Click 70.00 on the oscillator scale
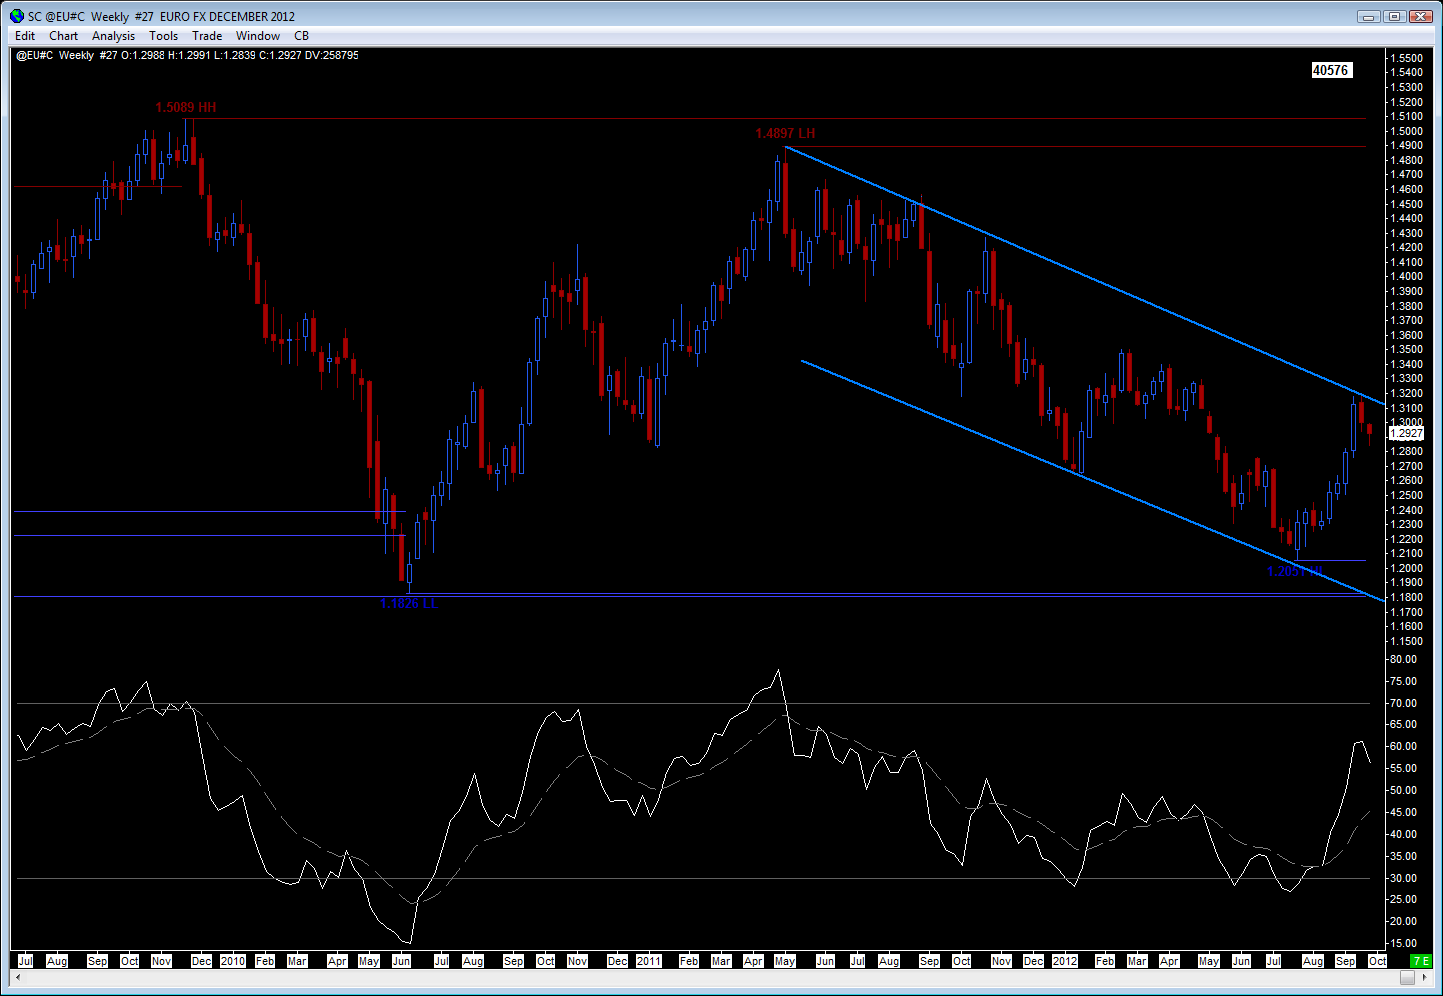 pos(1403,703)
